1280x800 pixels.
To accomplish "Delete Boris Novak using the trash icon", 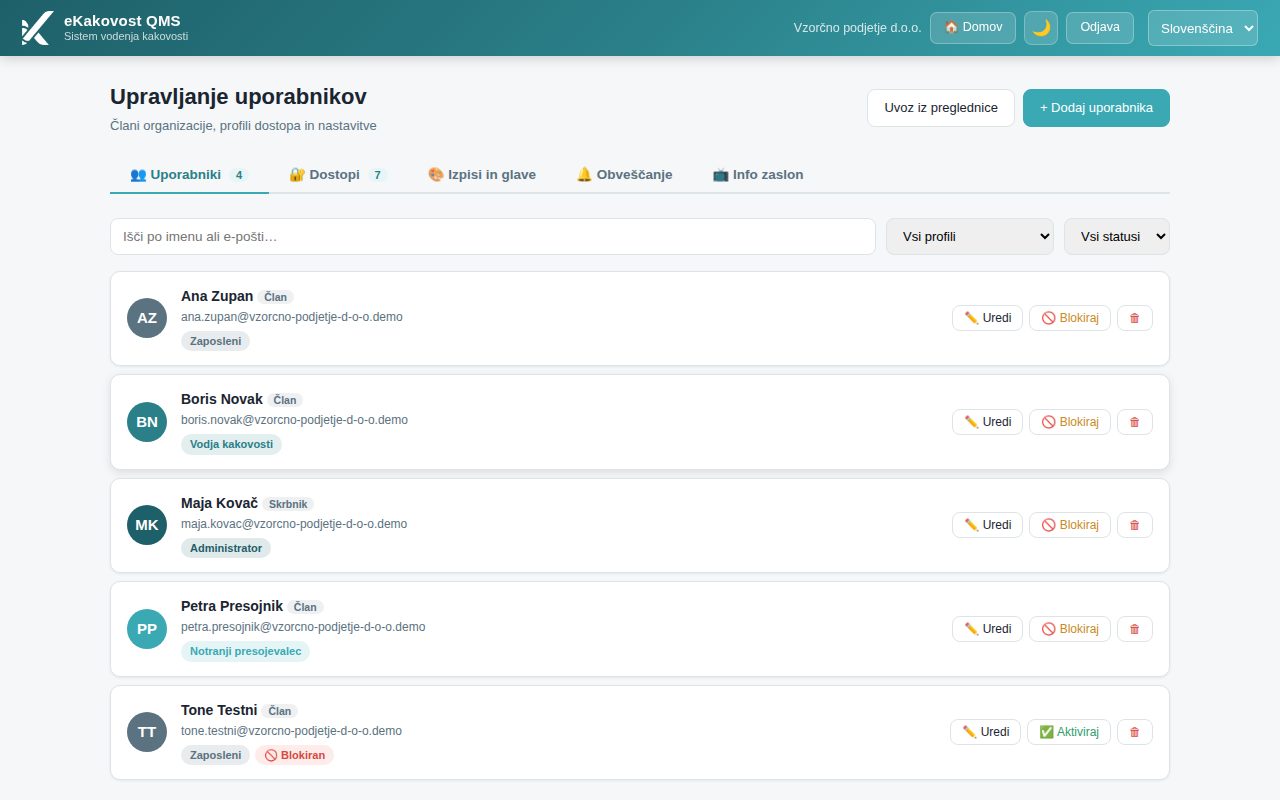I will point(1134,422).
